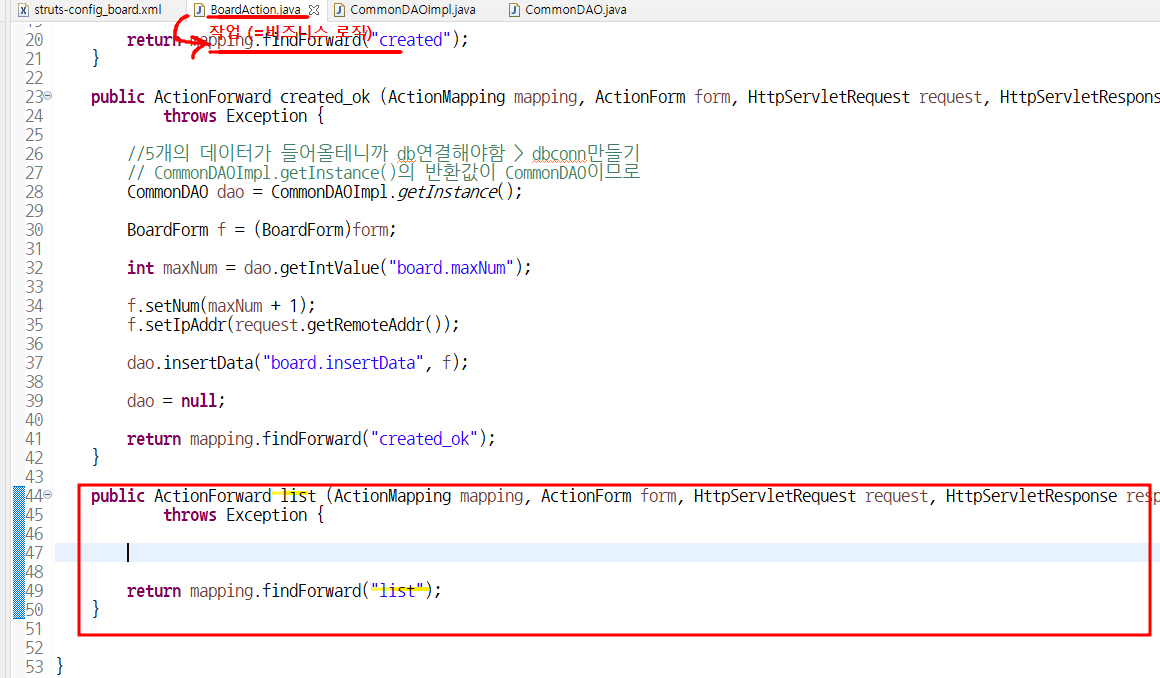Screen dimensions: 1160x678
Task: Click the Java file icon on CommonDAOImpl.java tab
Action: tap(340, 10)
